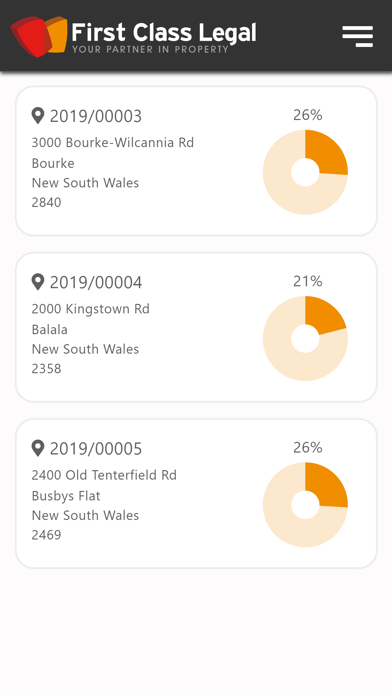Click Balala suburb text
The height and width of the screenshot is (696, 392).
tap(50, 329)
